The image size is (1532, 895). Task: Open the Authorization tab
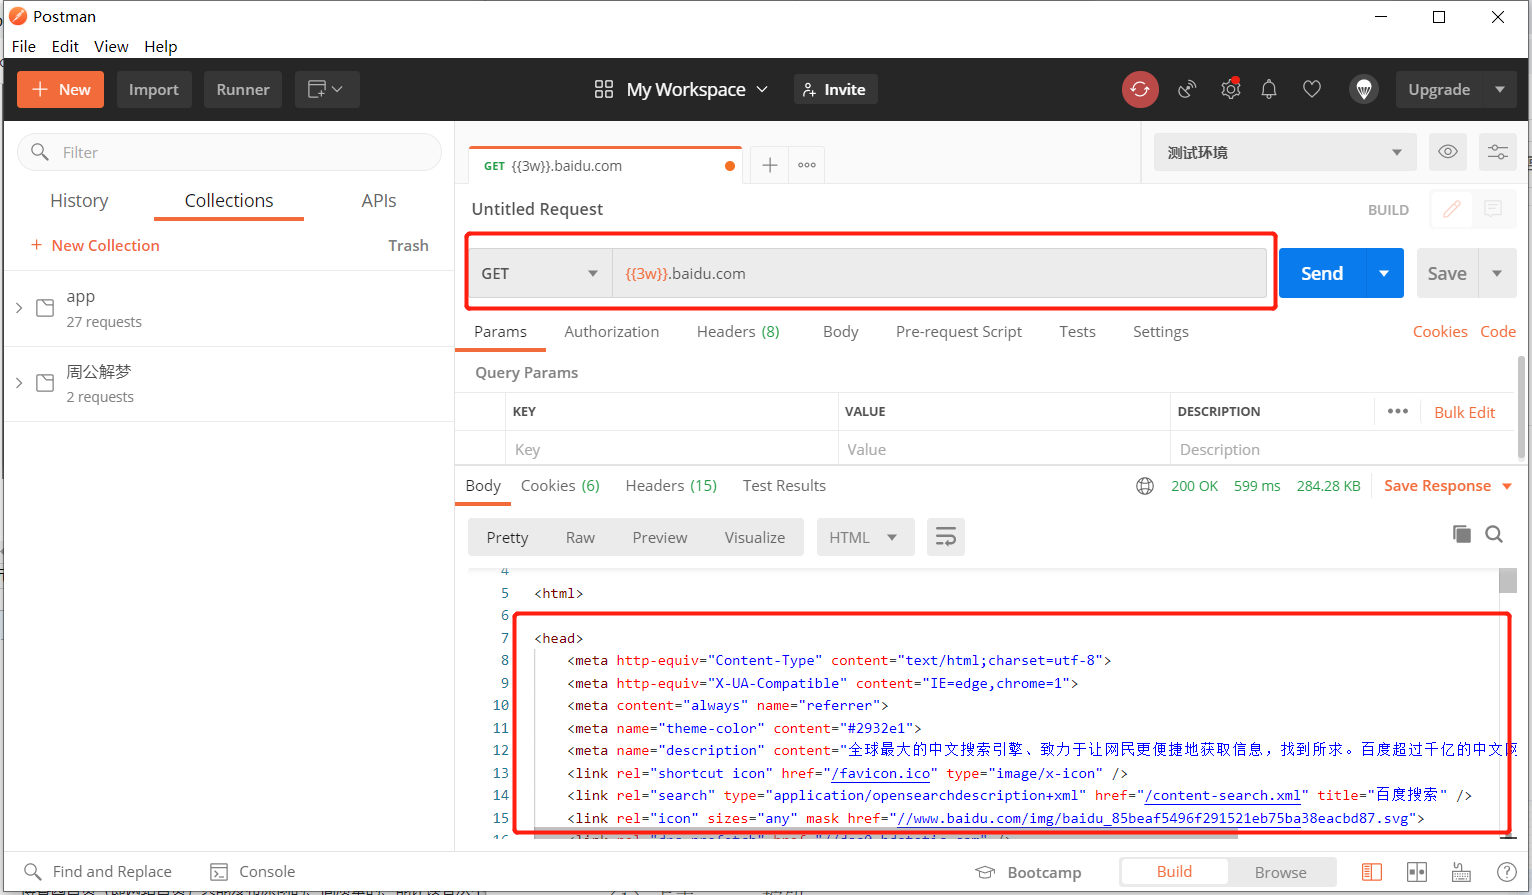[x=611, y=332]
